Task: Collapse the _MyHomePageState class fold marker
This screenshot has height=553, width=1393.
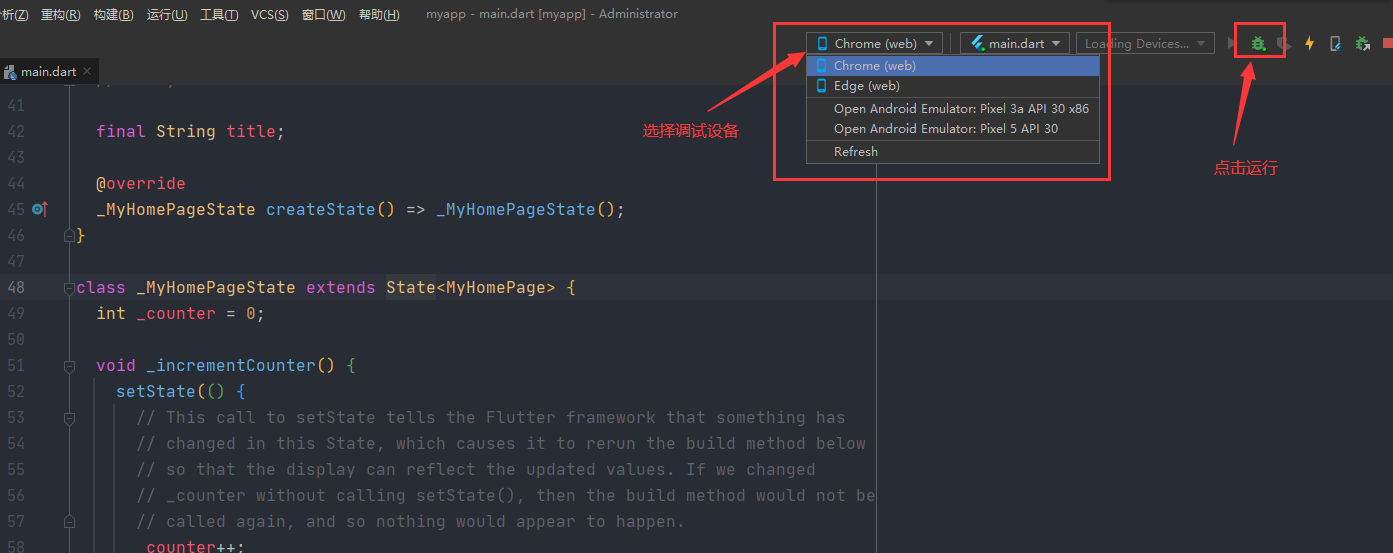Action: point(69,288)
